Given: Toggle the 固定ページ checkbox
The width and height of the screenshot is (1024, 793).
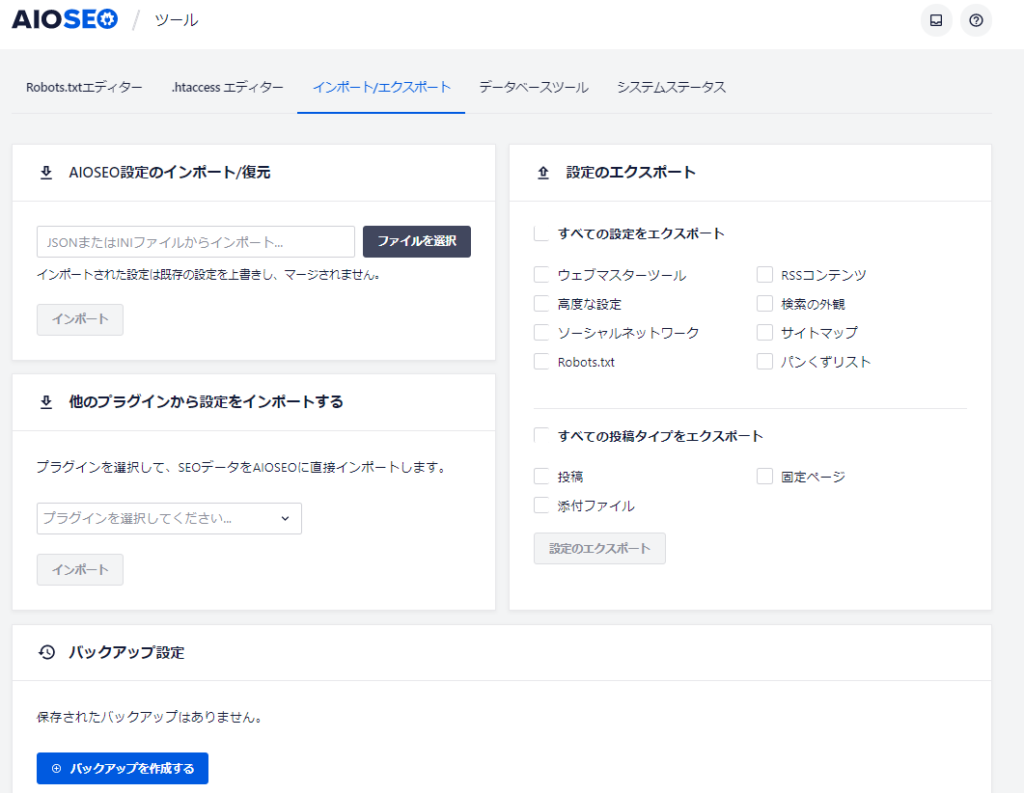Looking at the screenshot, I should pyautogui.click(x=765, y=476).
